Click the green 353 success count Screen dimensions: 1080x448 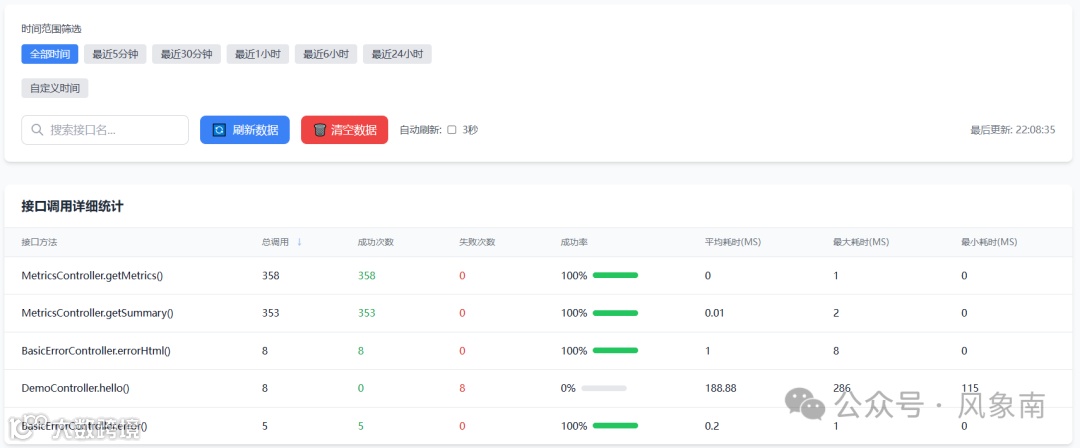(x=366, y=313)
